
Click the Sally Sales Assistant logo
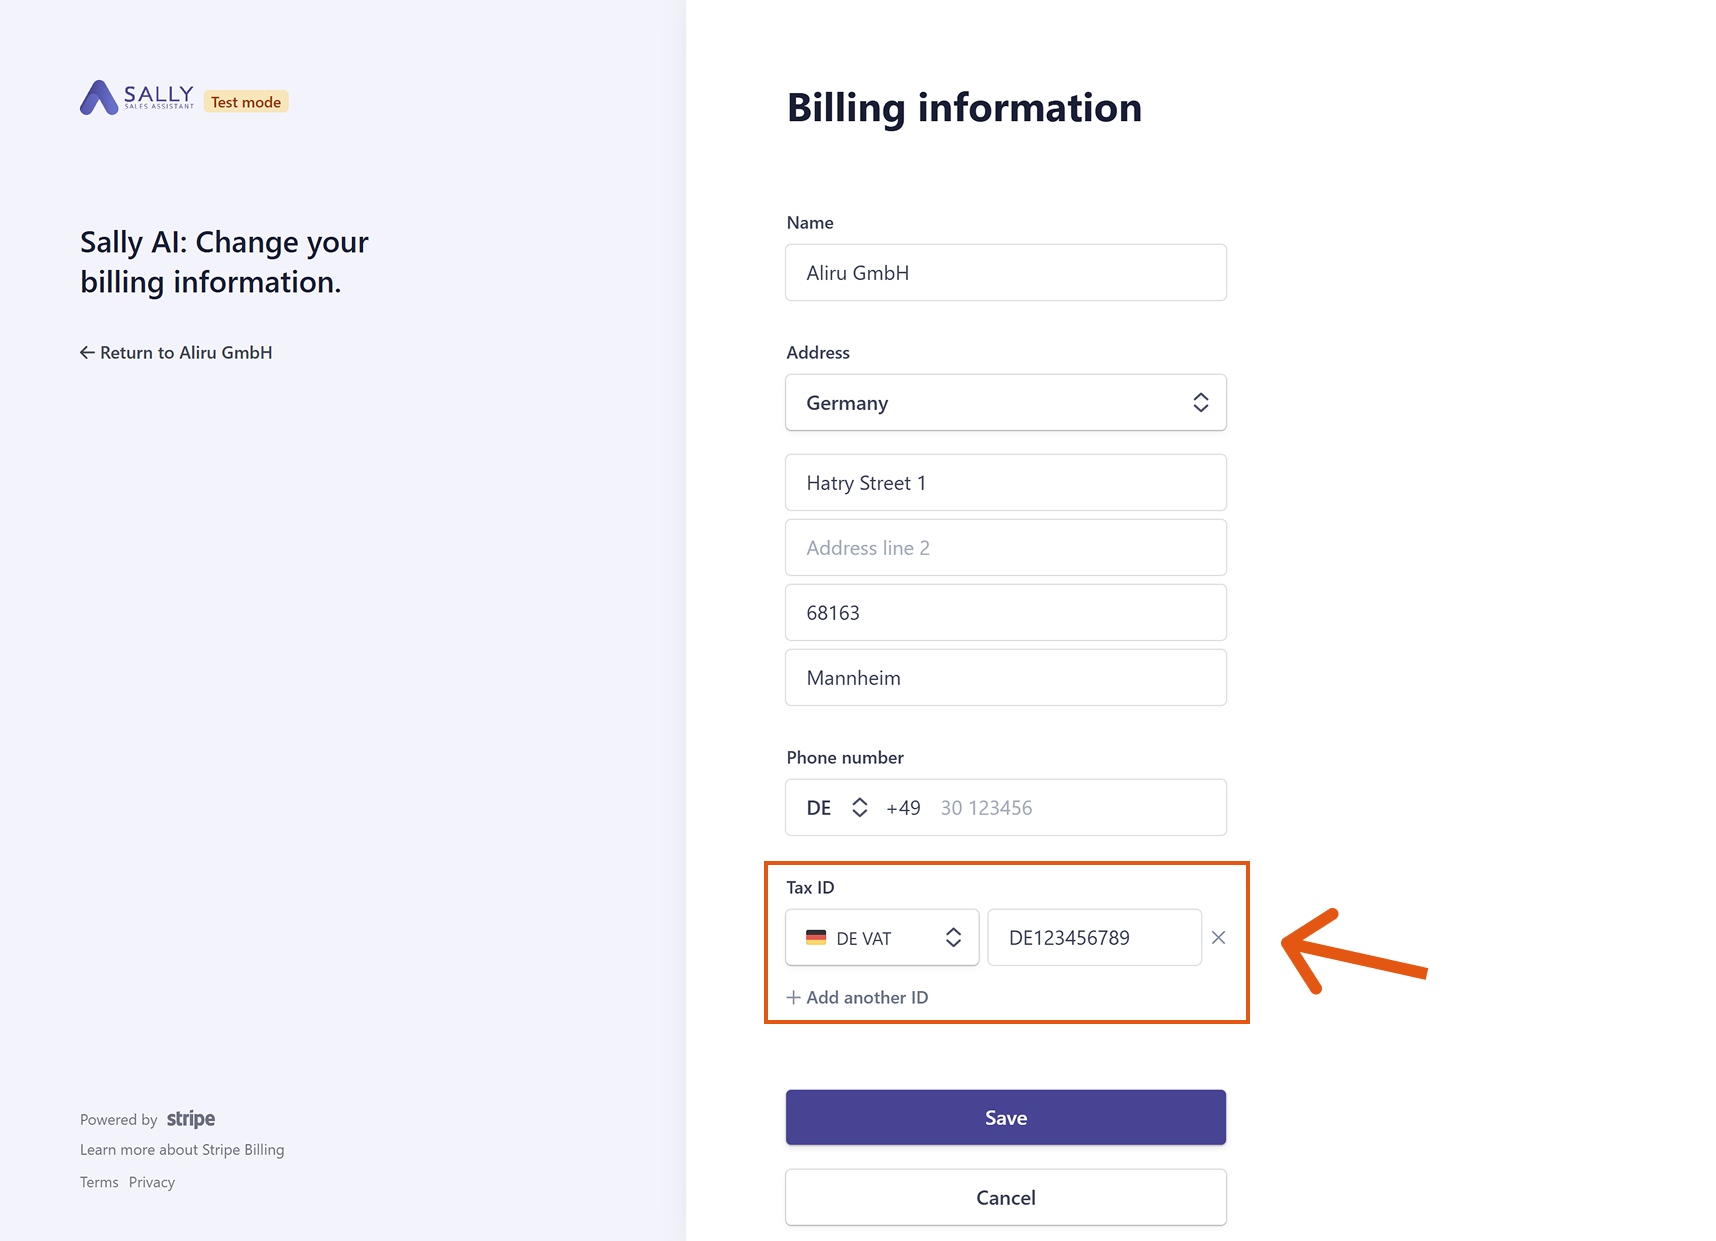coord(137,98)
